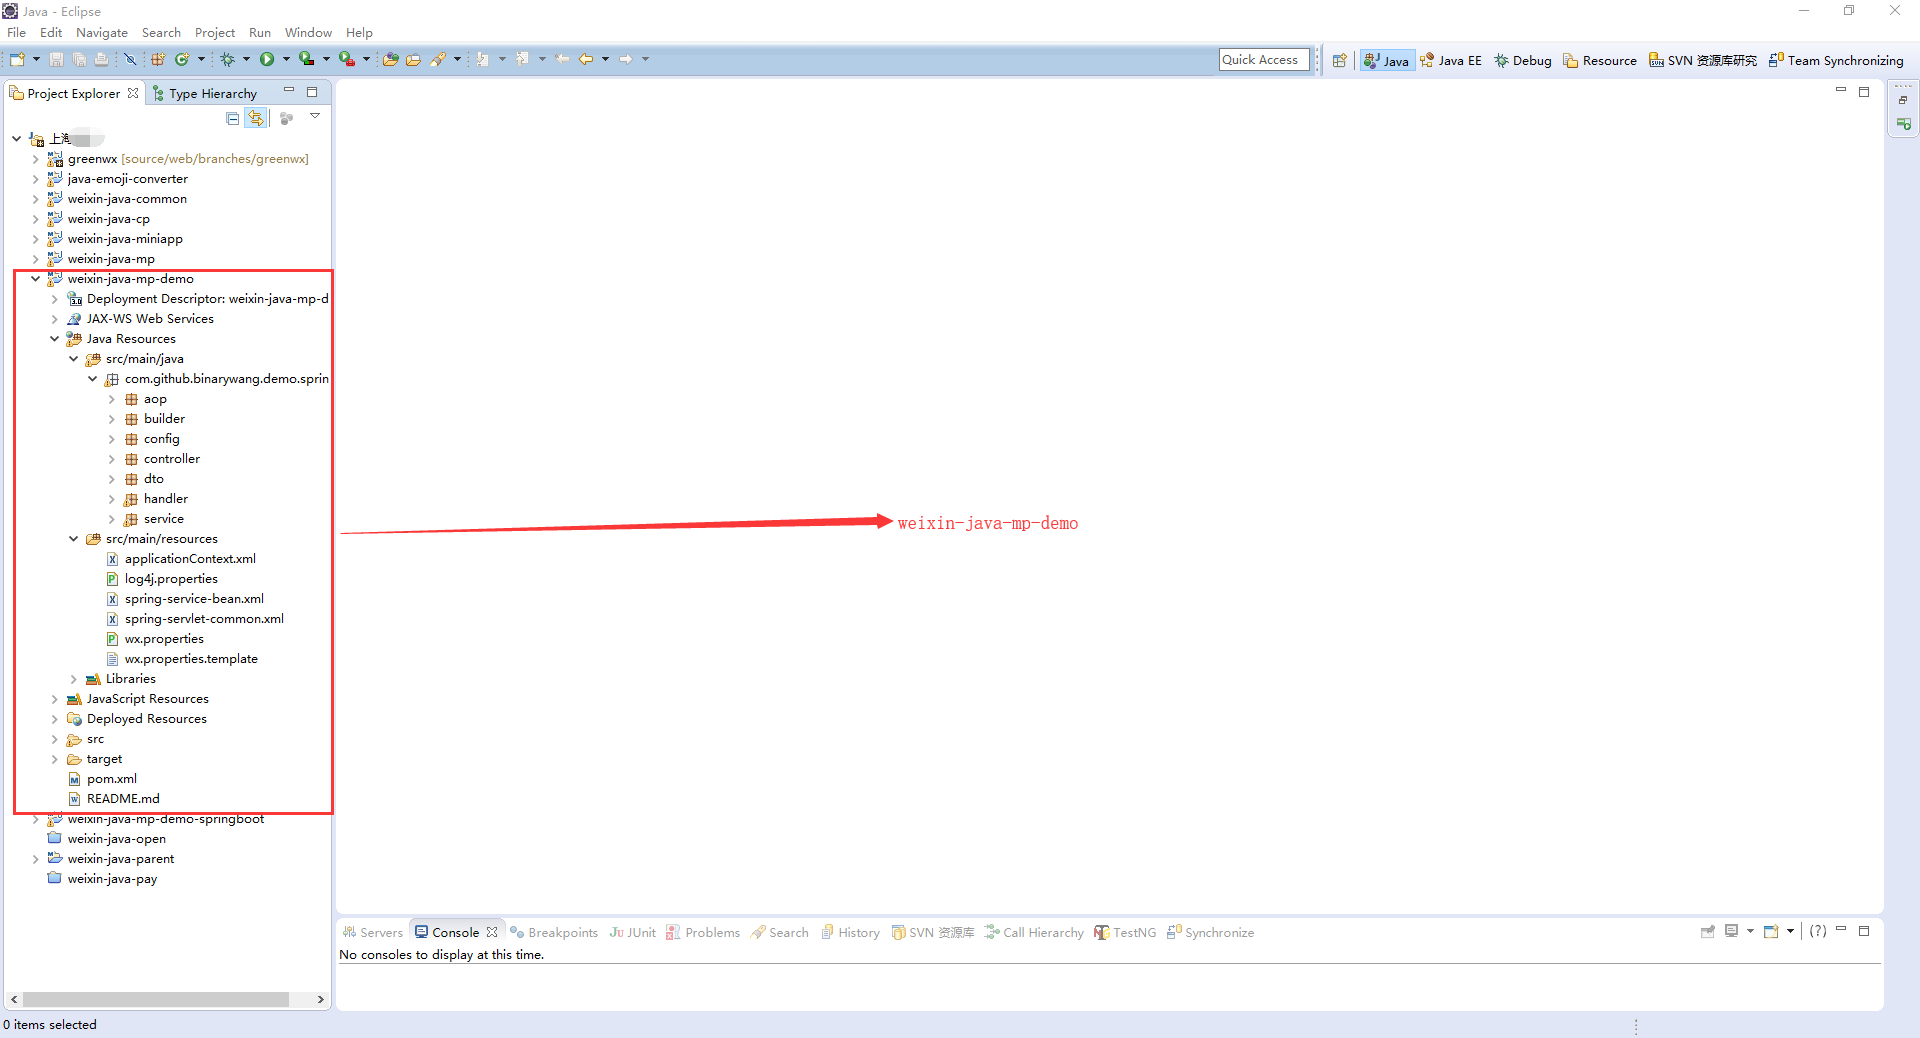Expand the Libraries node
Viewport: 1920px width, 1038px height.
click(x=73, y=679)
